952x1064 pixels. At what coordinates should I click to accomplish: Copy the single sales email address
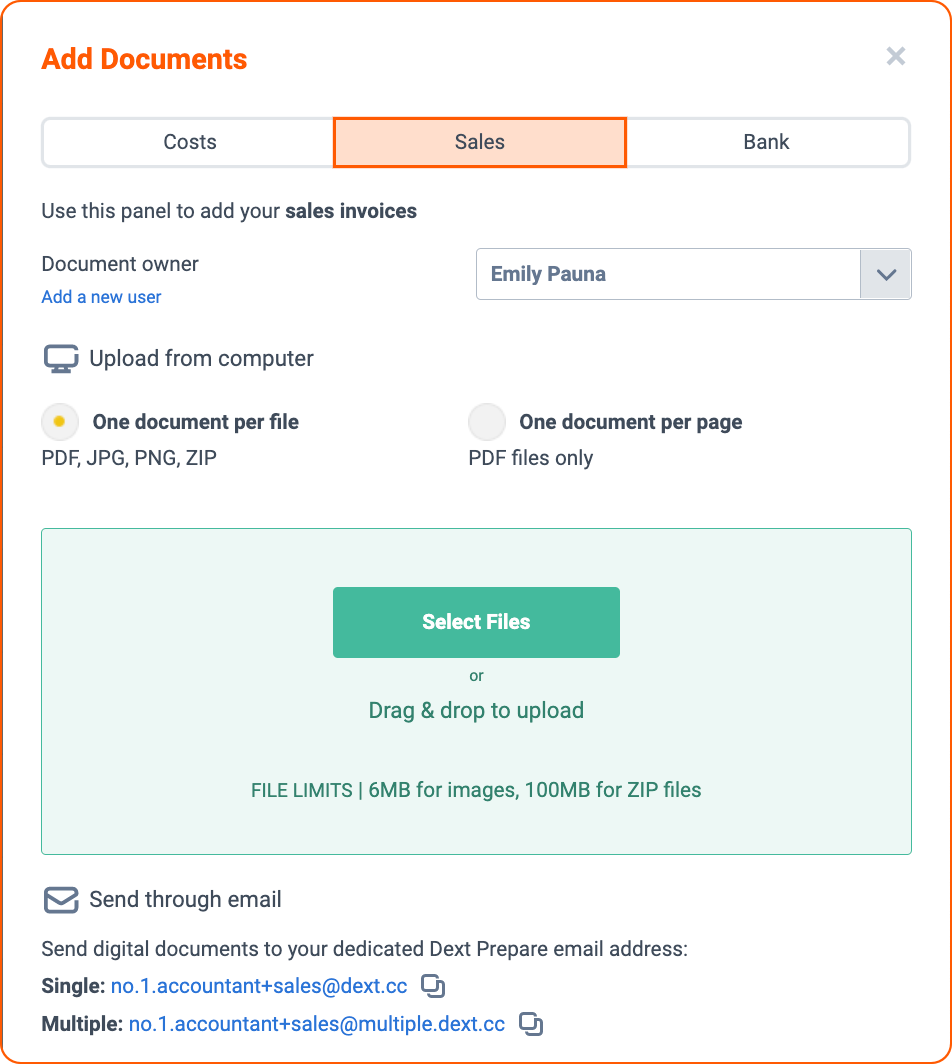tap(433, 985)
